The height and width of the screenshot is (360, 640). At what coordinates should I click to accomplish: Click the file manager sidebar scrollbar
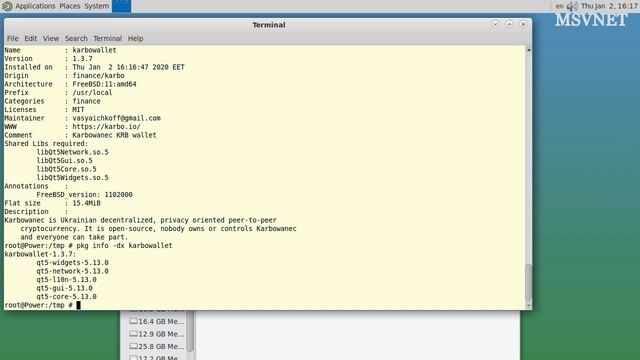click(190, 331)
